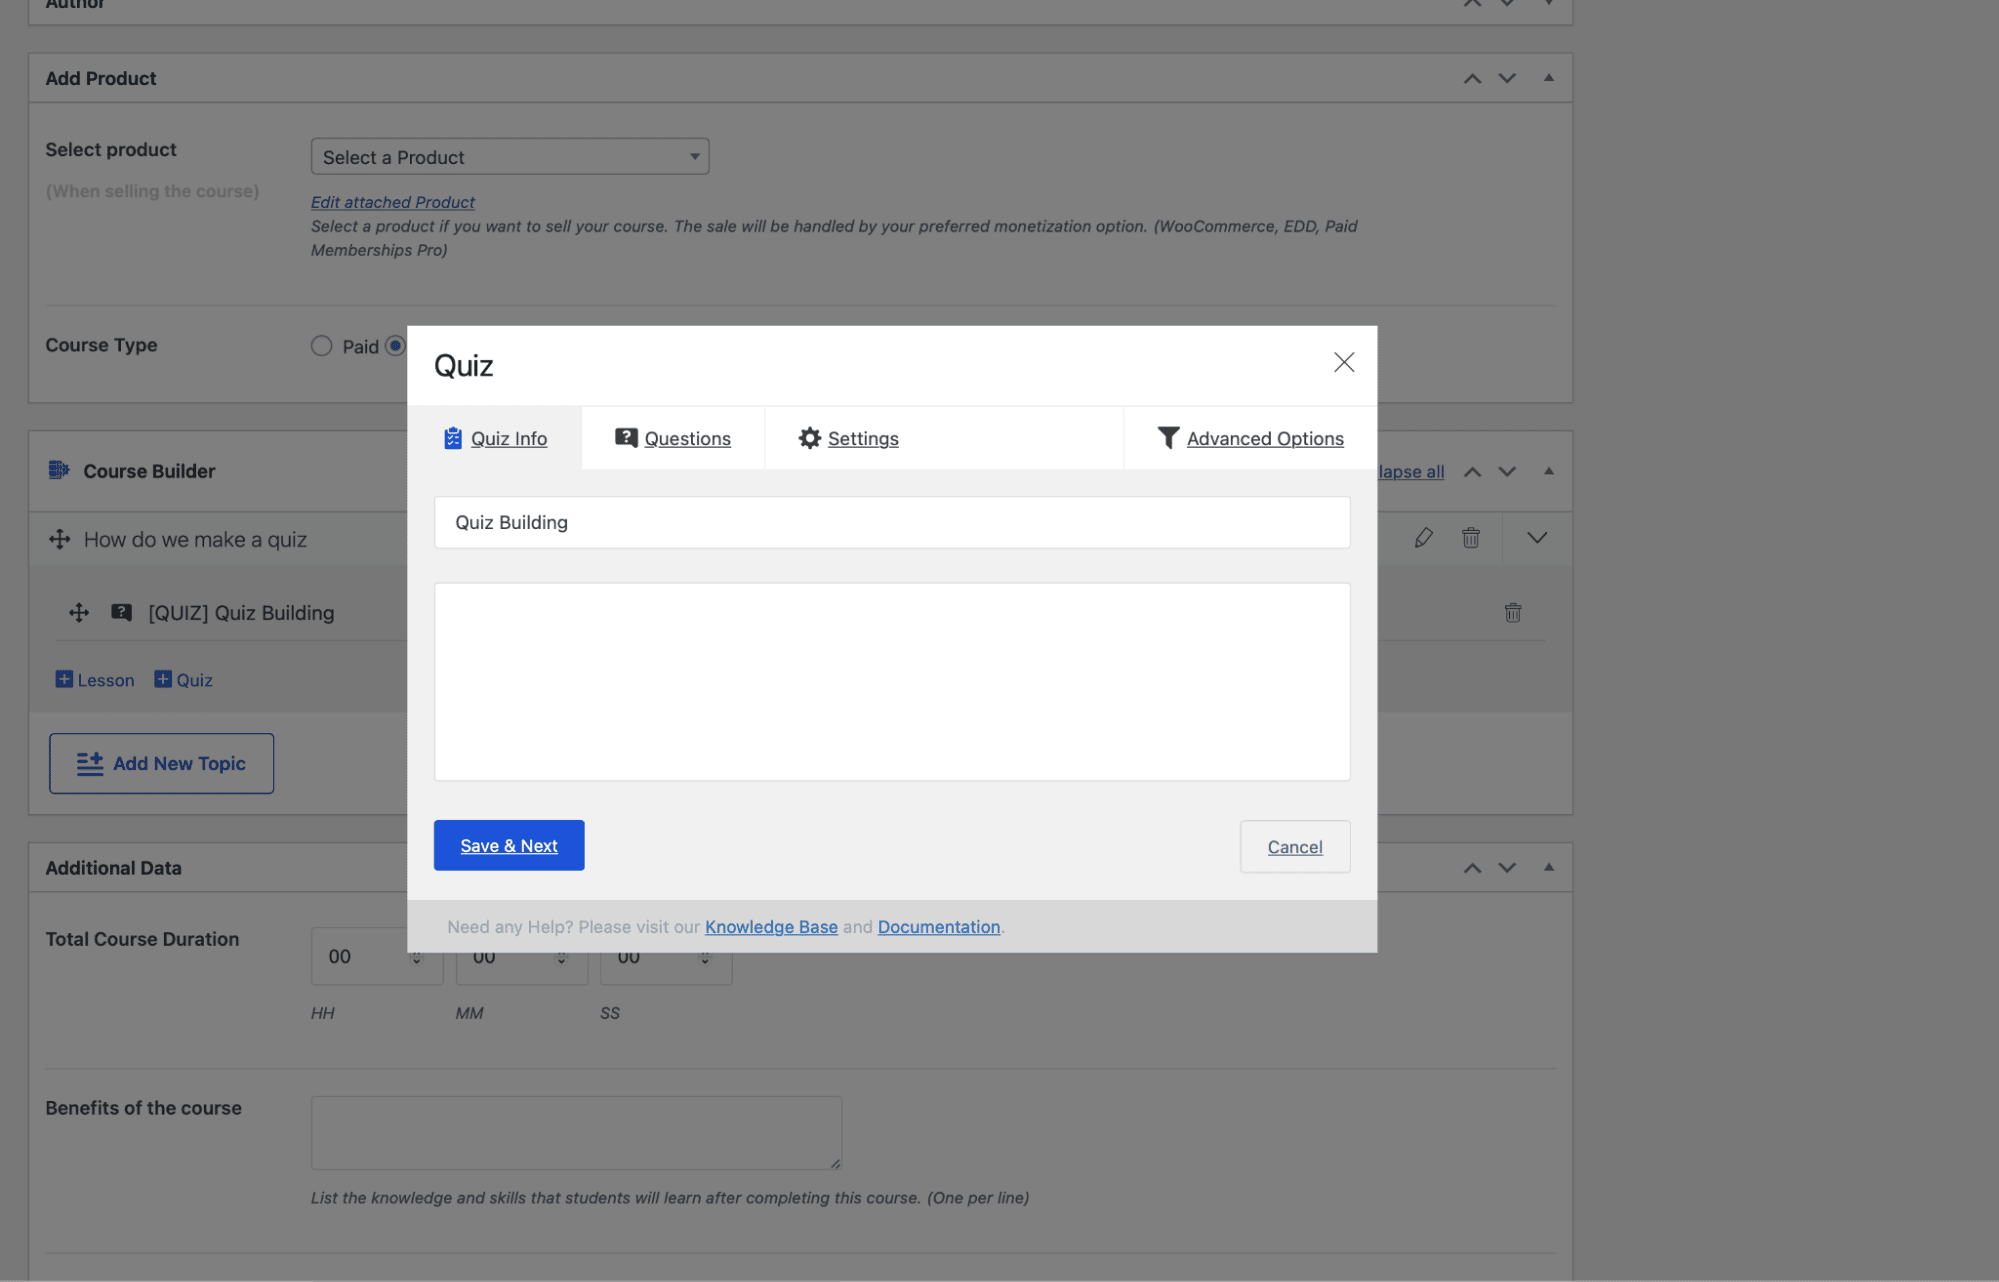Click the Quiz item type icon
1999x1282 pixels.
122,612
